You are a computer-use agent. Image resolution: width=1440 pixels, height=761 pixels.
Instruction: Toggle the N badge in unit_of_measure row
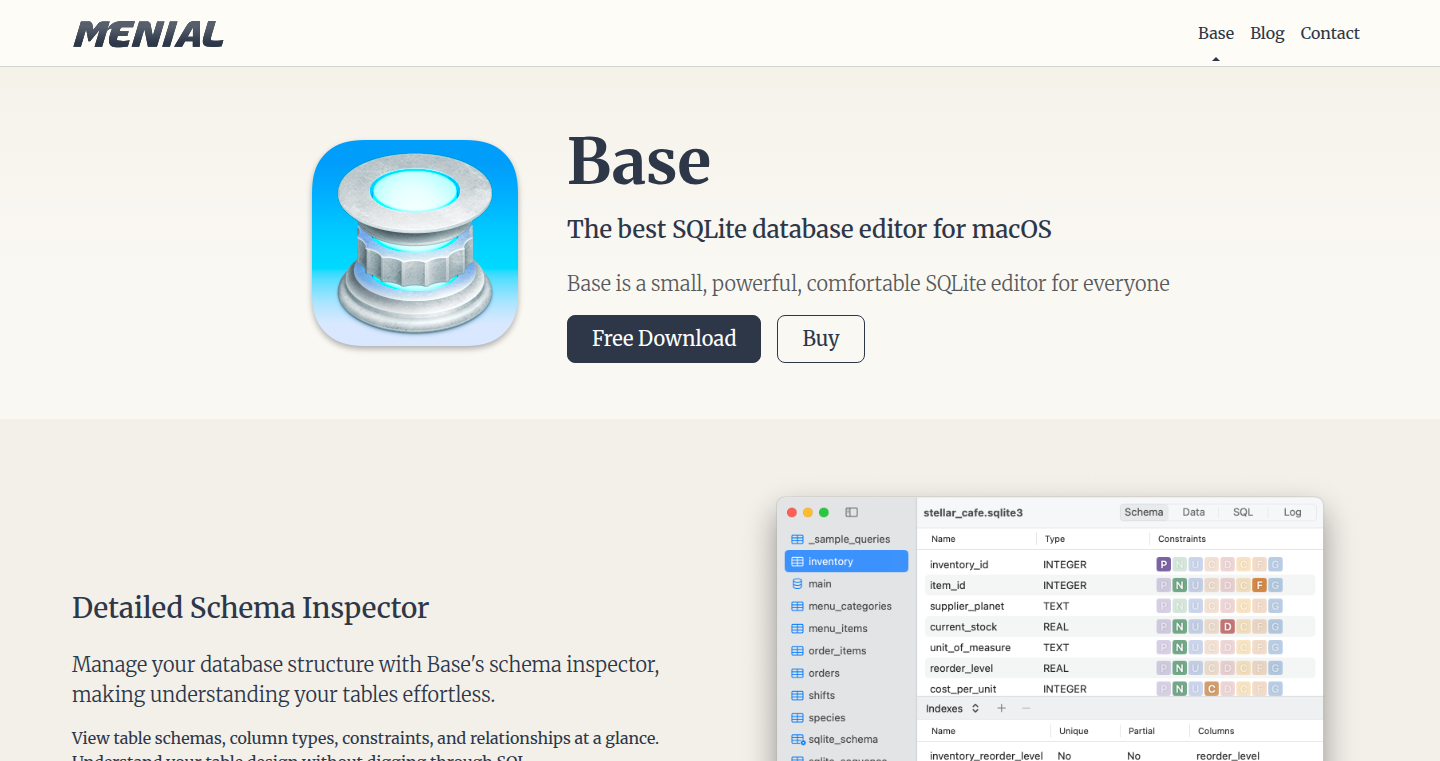click(1179, 647)
